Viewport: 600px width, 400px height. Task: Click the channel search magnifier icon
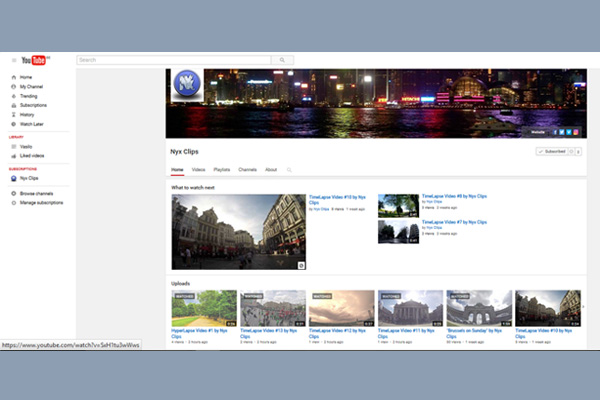pos(289,170)
